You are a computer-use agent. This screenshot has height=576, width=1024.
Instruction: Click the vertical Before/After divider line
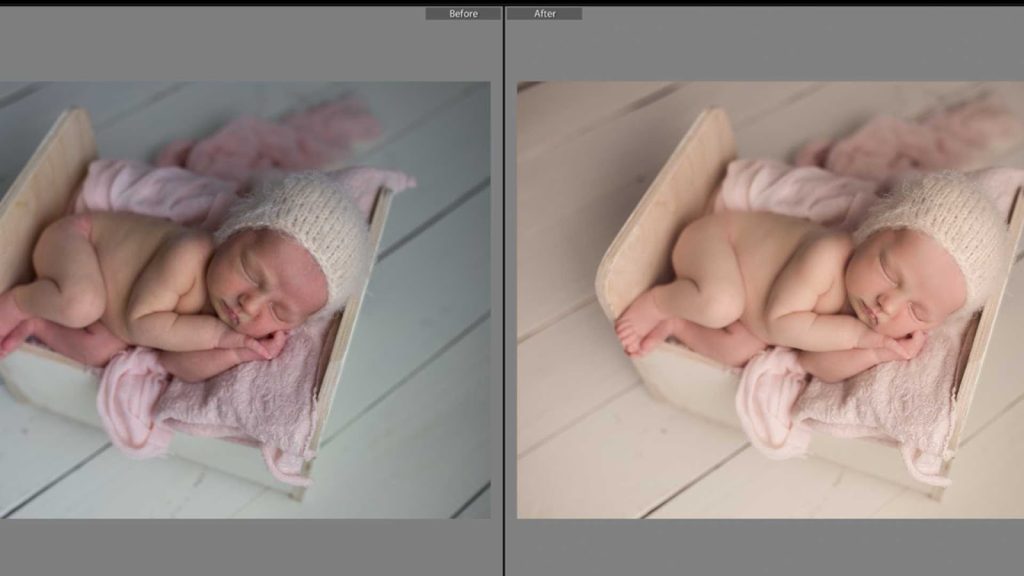coord(503,300)
